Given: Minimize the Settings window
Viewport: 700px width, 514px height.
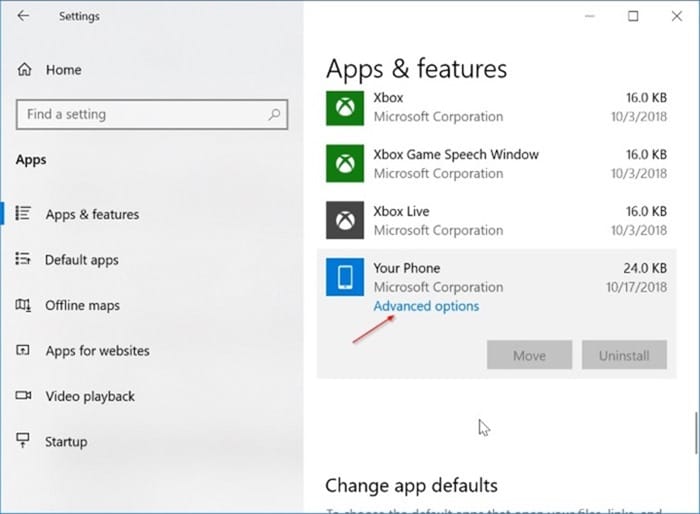Looking at the screenshot, I should pyautogui.click(x=589, y=16).
